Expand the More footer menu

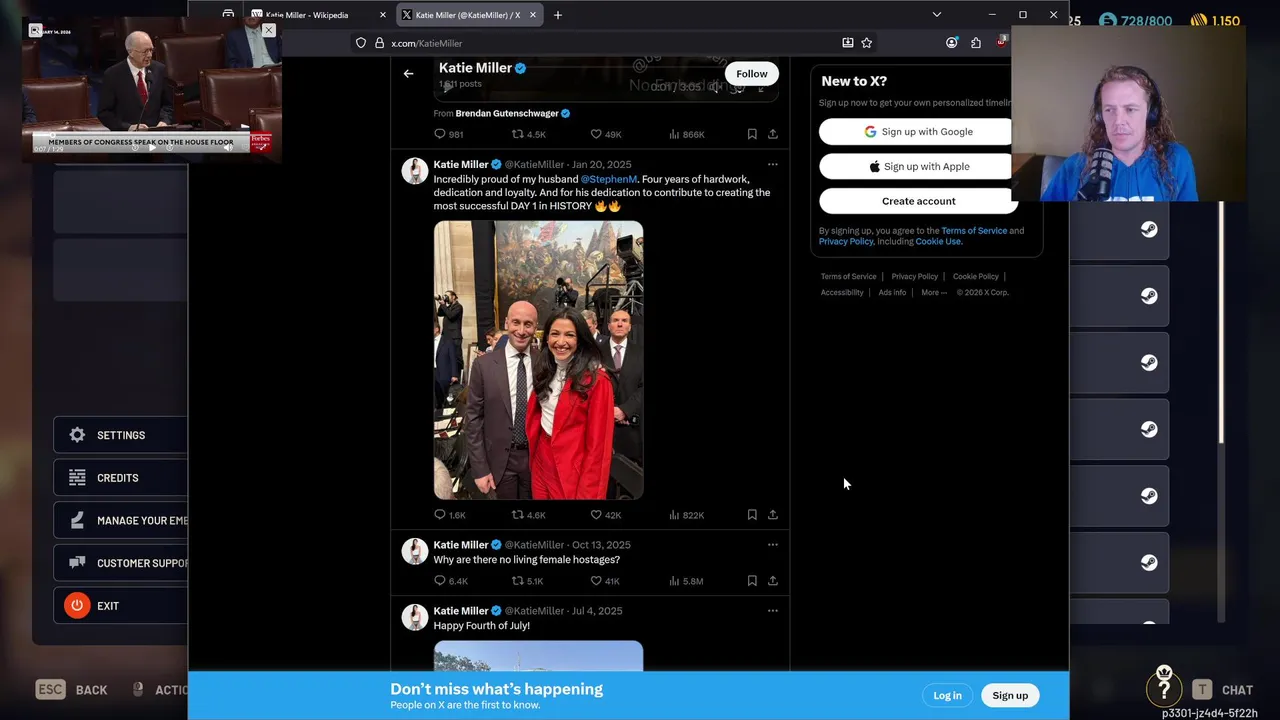tap(933, 293)
